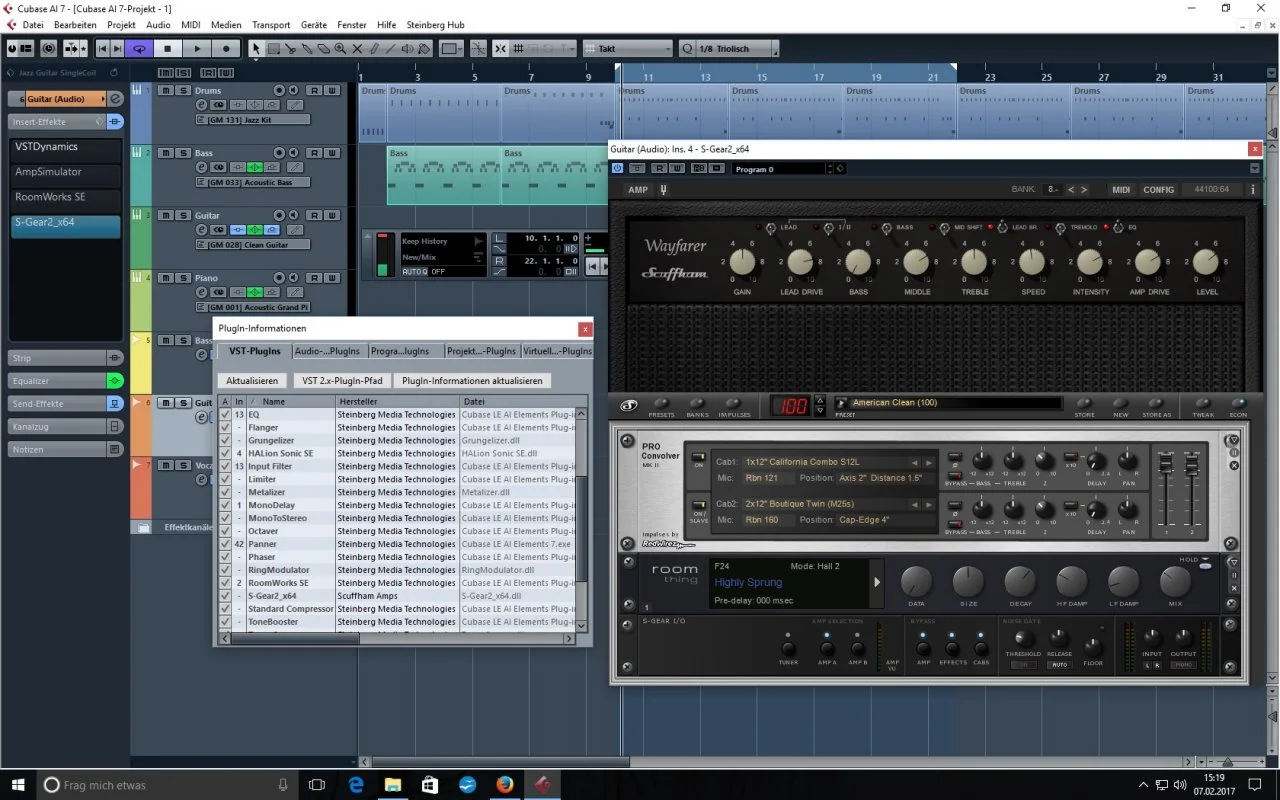This screenshot has width=1280, height=800.
Task: Activate the Cycle loop transport button
Action: pos(138,48)
